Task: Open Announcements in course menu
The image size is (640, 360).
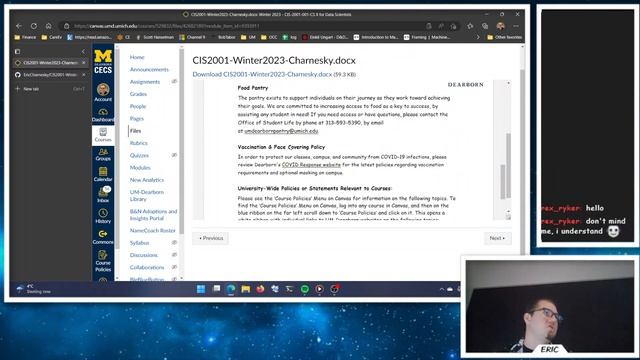Action: coord(149,69)
